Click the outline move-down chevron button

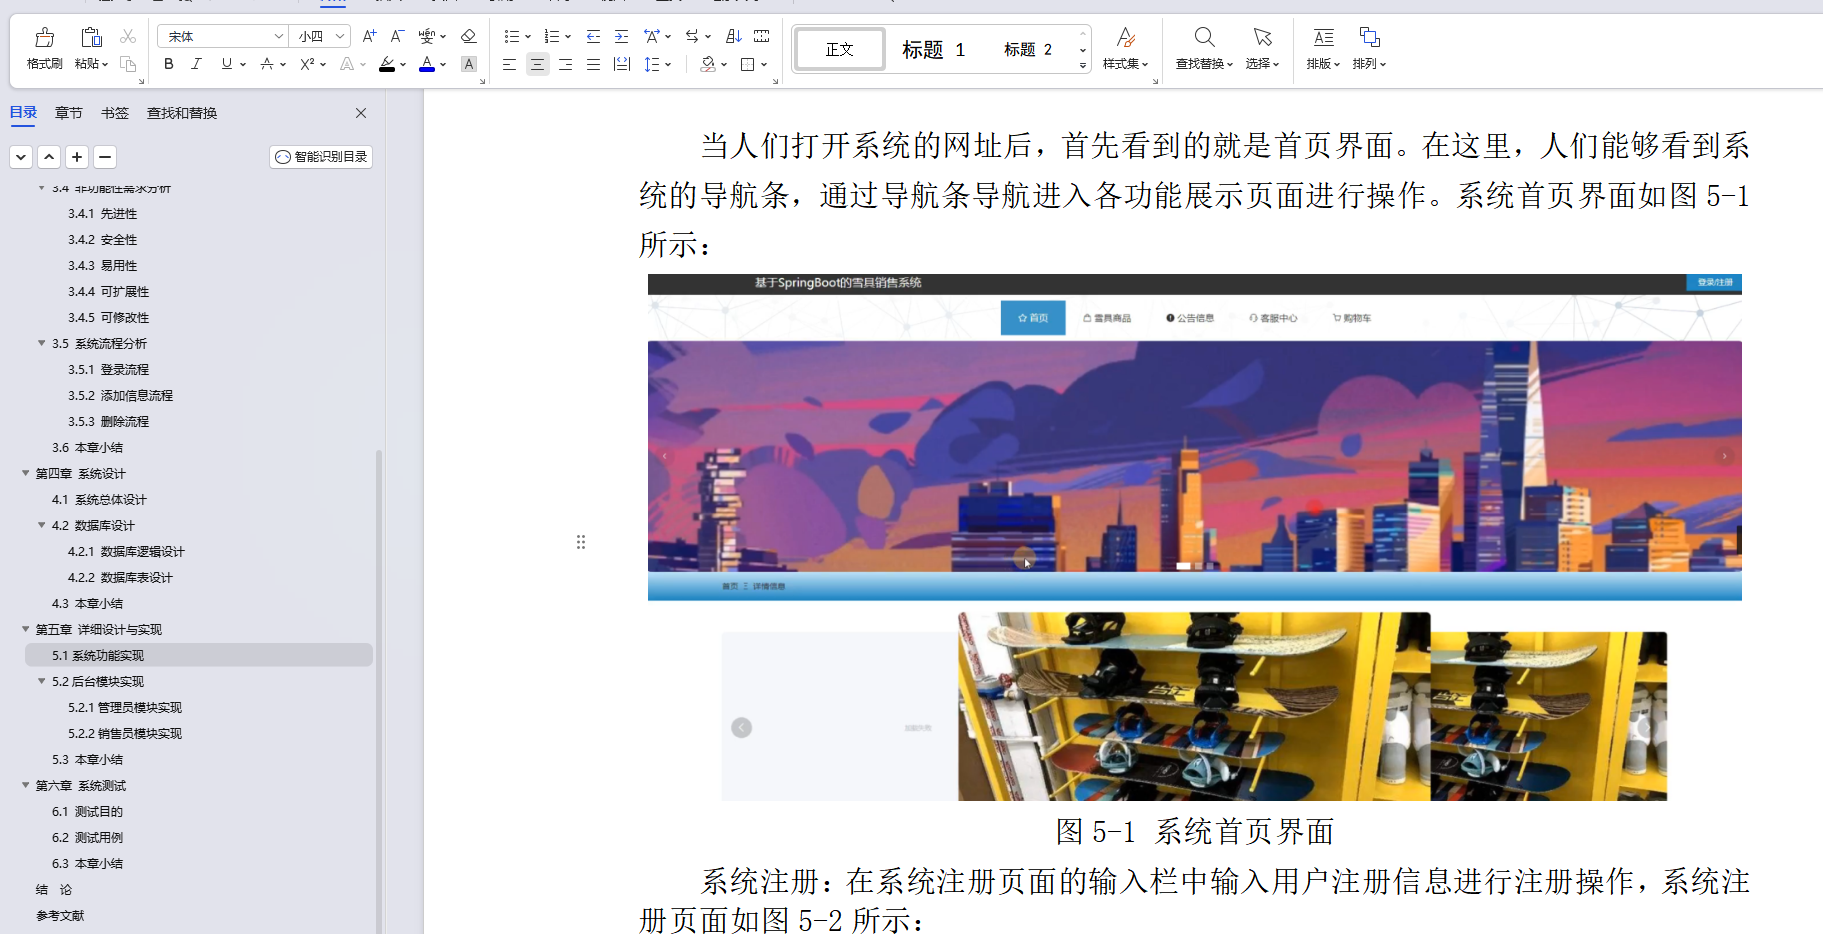21,157
